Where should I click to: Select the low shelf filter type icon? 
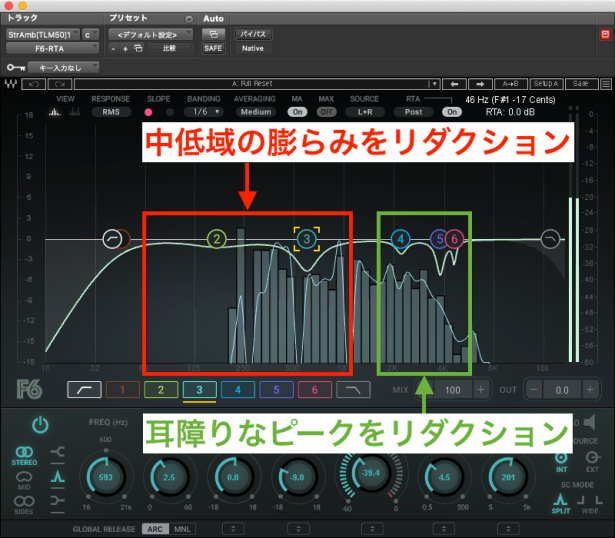58,453
